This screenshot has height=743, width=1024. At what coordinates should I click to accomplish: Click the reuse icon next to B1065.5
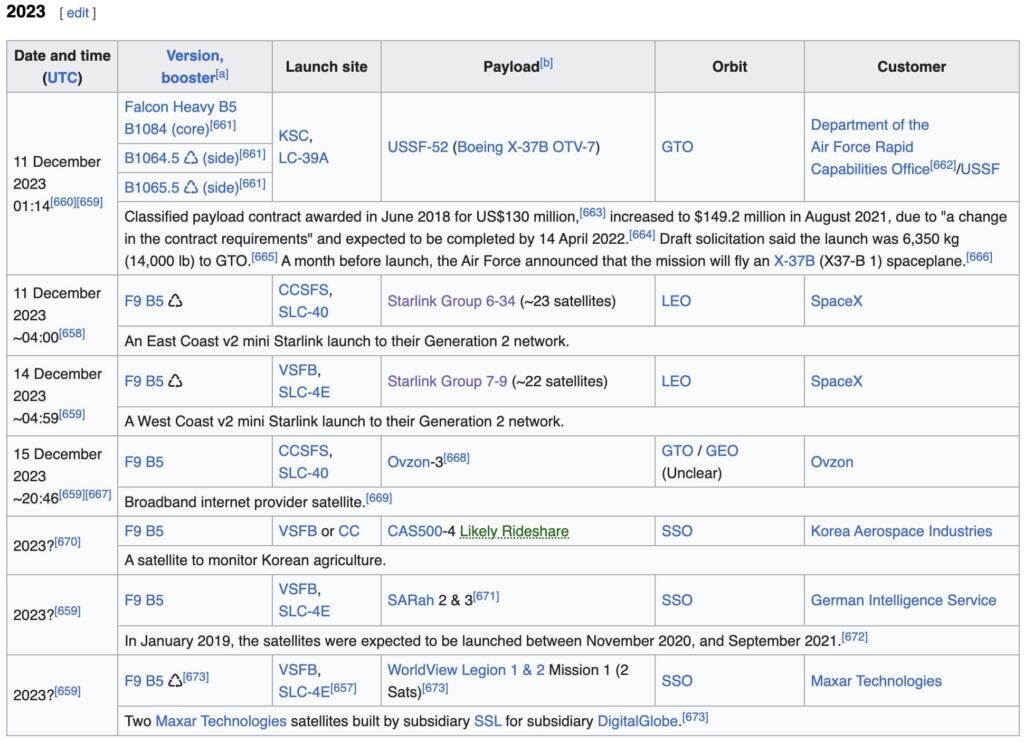click(191, 187)
